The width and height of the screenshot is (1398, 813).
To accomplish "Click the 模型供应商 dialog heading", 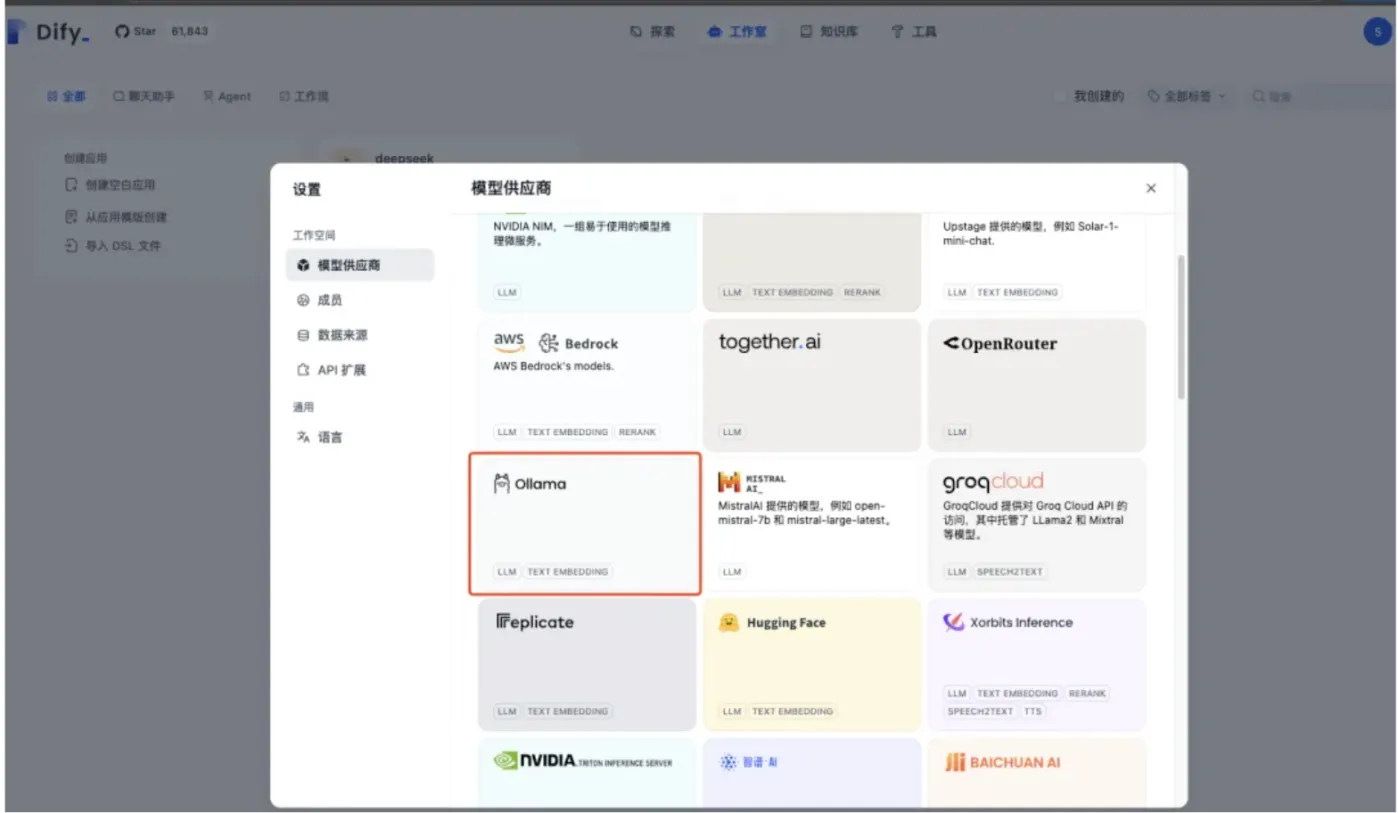I will point(511,188).
